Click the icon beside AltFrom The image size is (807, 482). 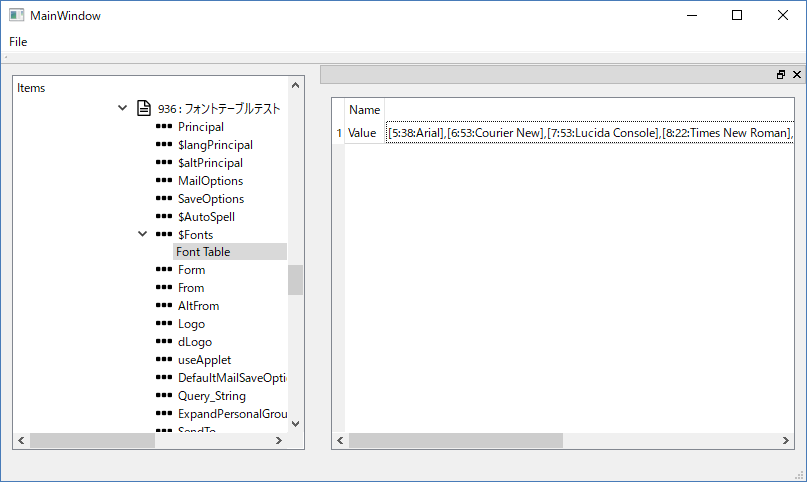pos(164,306)
